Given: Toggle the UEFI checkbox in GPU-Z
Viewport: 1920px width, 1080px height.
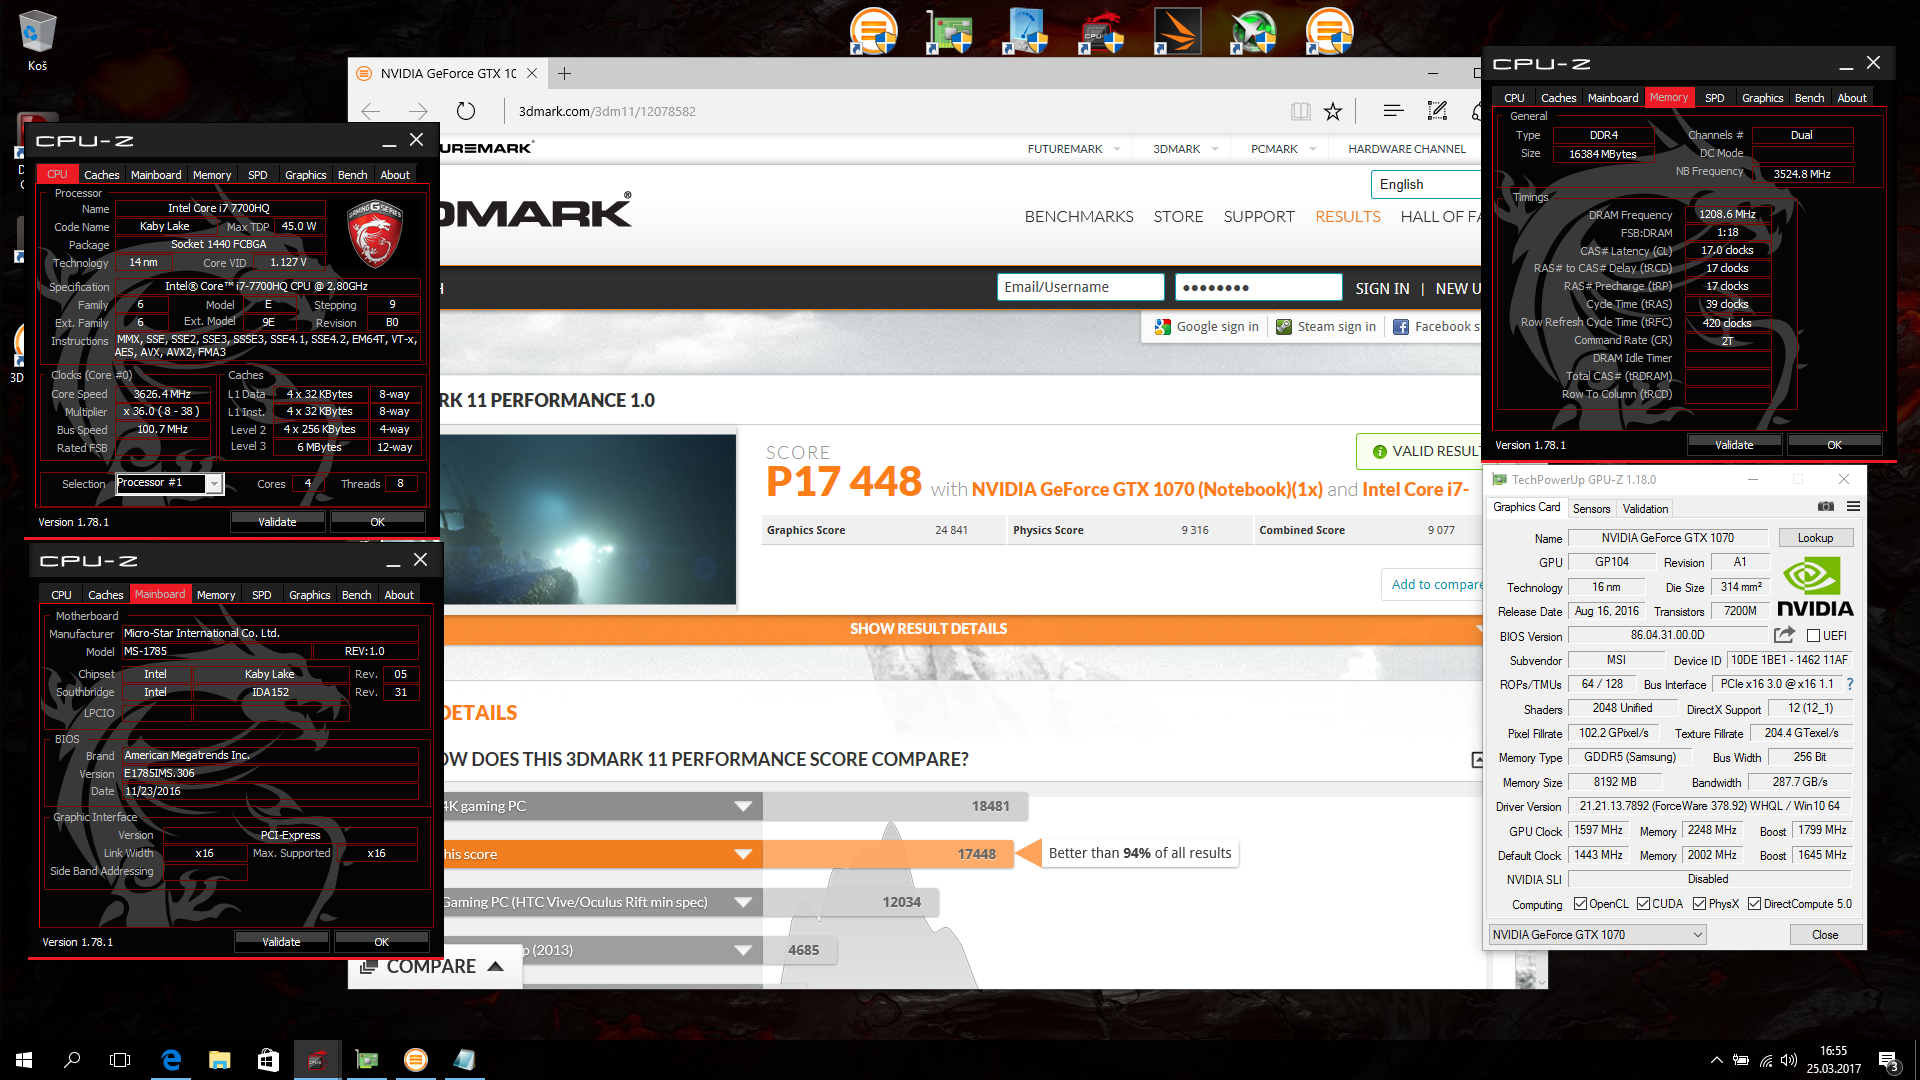Looking at the screenshot, I should pyautogui.click(x=1813, y=636).
